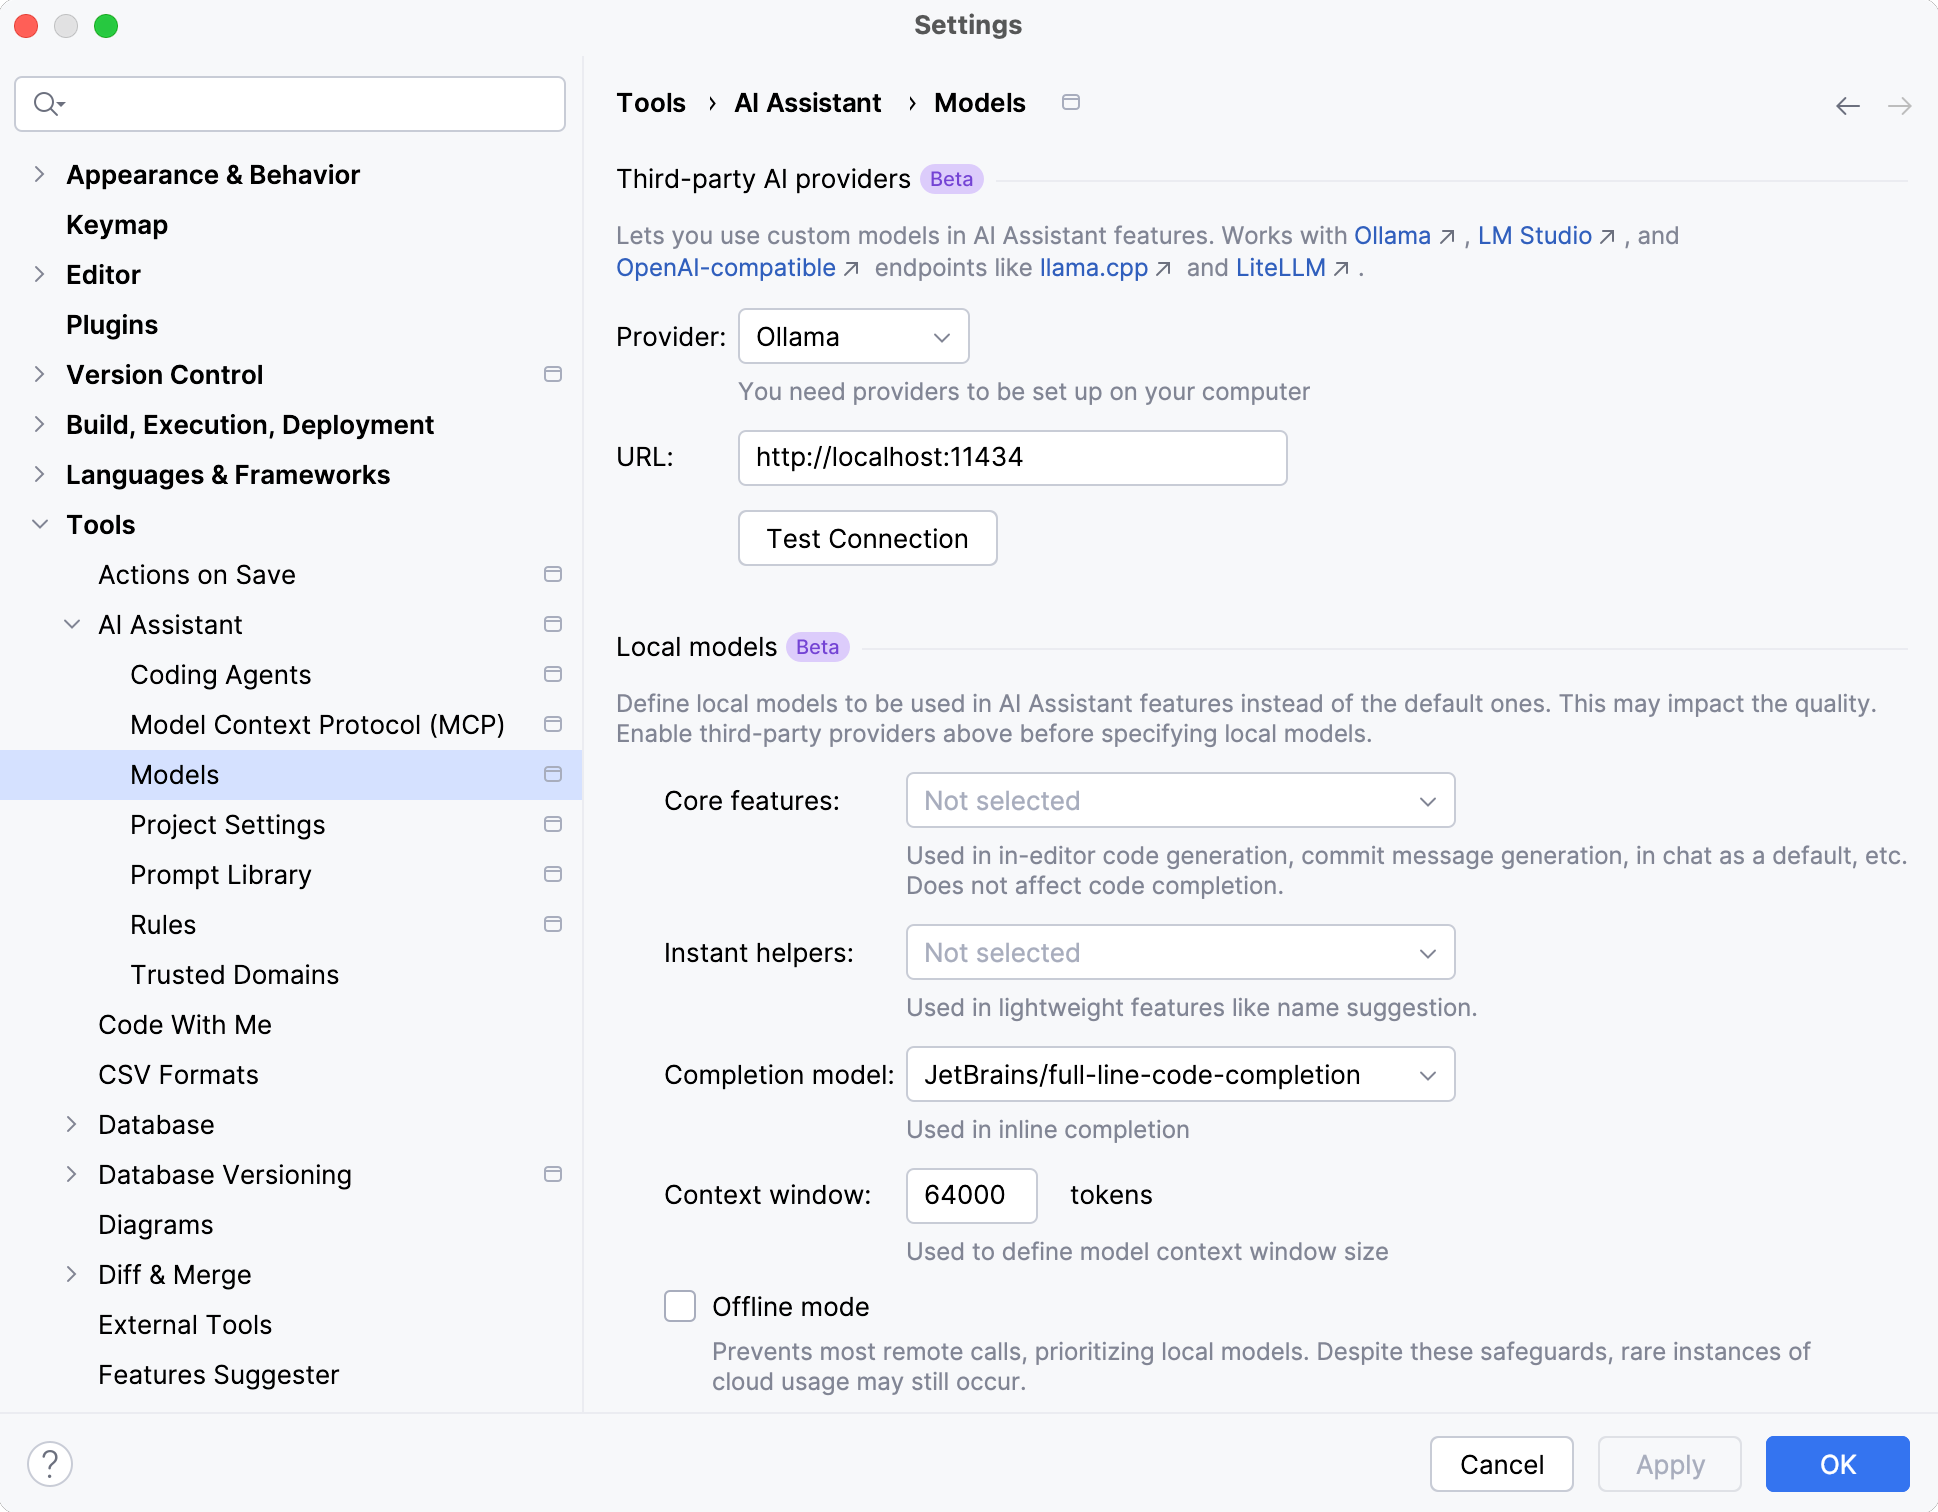Click the back navigation arrow icon

1847,106
